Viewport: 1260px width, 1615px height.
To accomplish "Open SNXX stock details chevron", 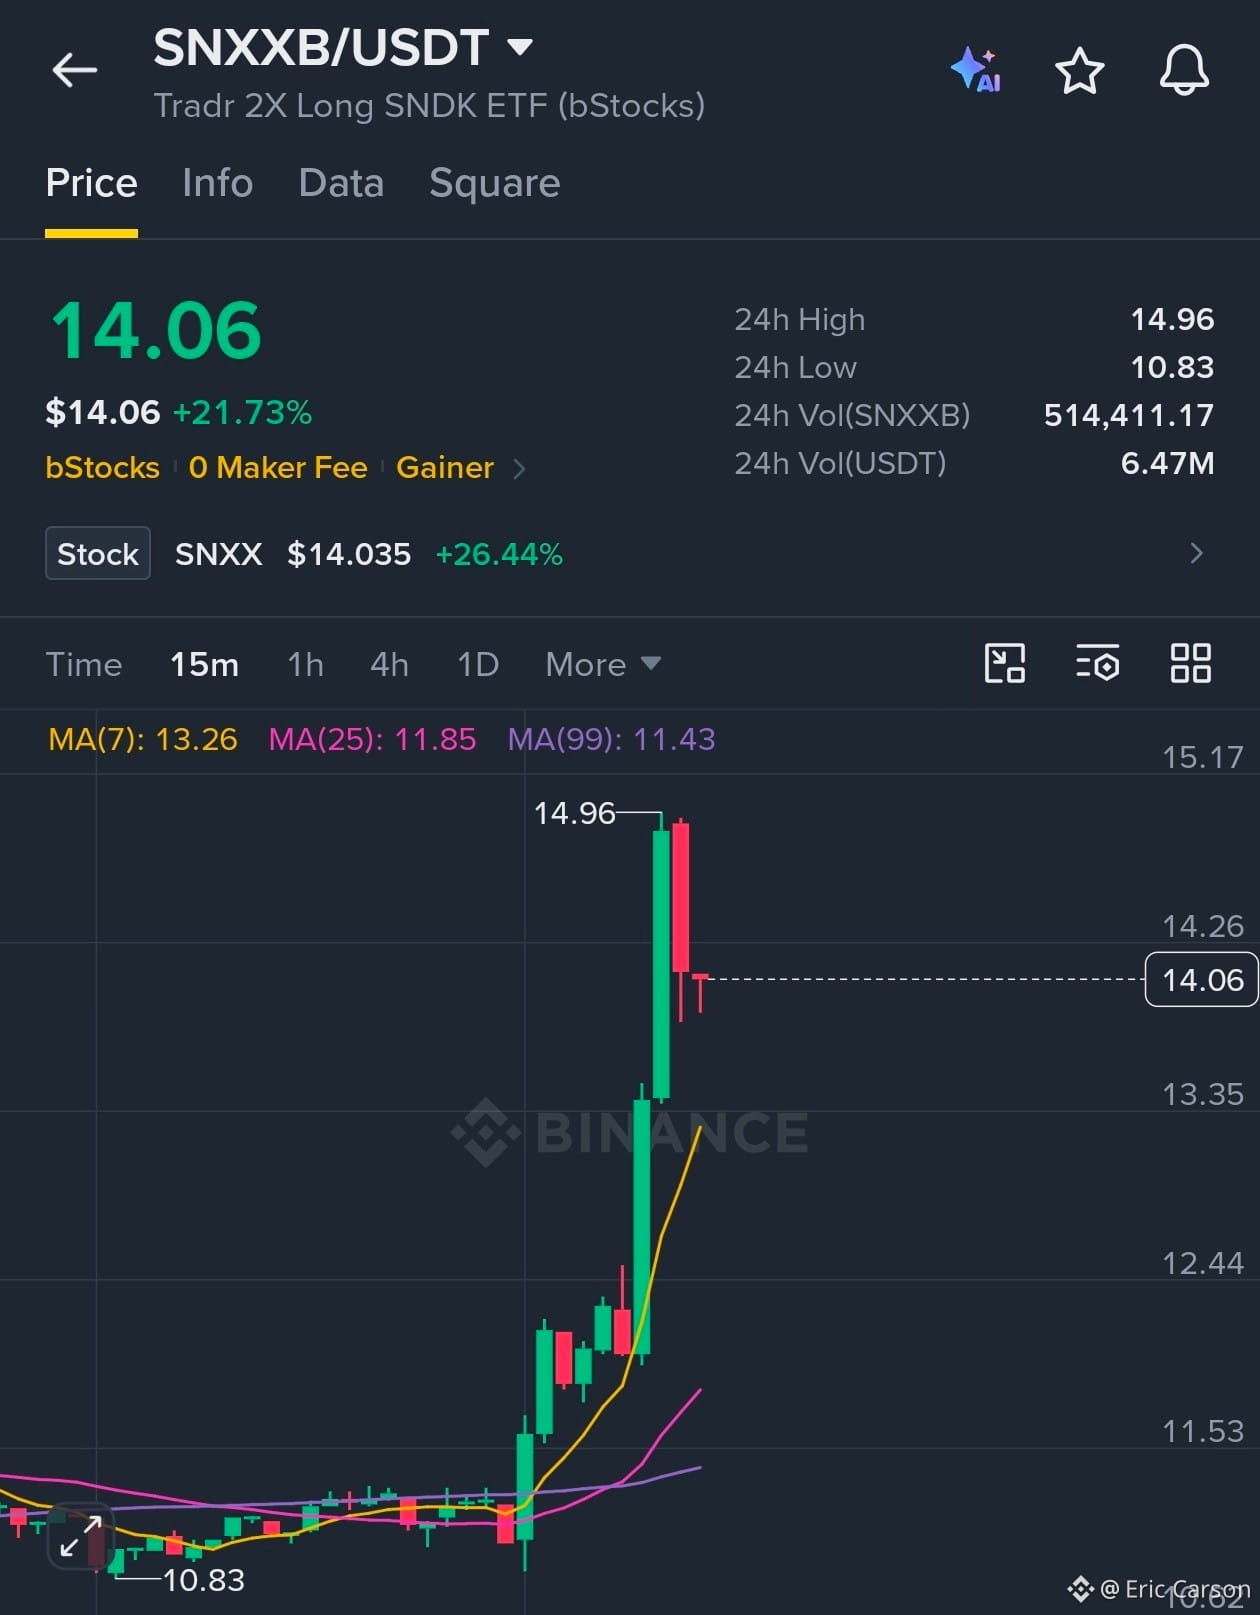I will 1196,553.
